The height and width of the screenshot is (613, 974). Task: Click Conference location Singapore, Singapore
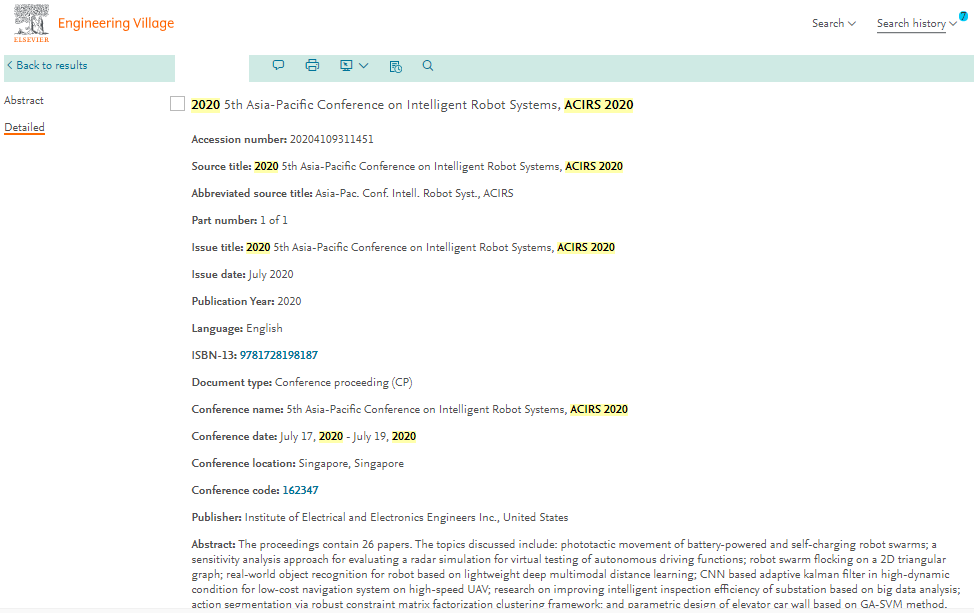click(351, 463)
